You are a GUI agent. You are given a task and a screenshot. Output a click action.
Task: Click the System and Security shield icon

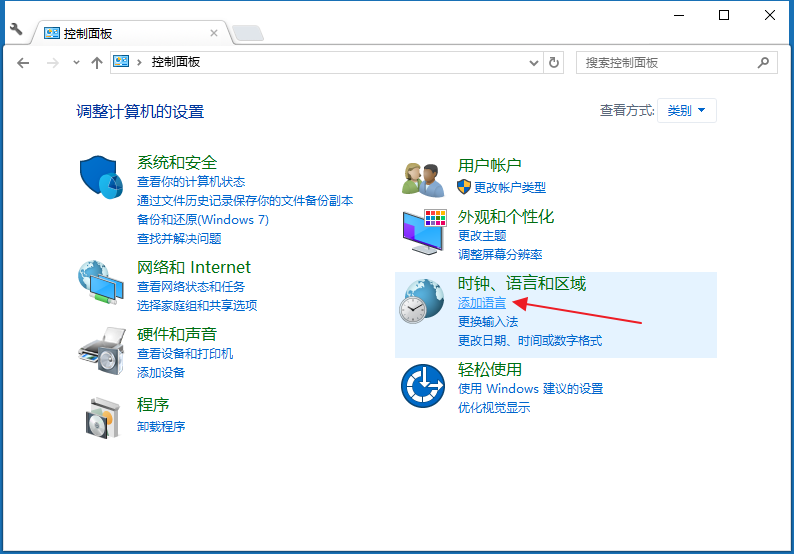pyautogui.click(x=100, y=178)
